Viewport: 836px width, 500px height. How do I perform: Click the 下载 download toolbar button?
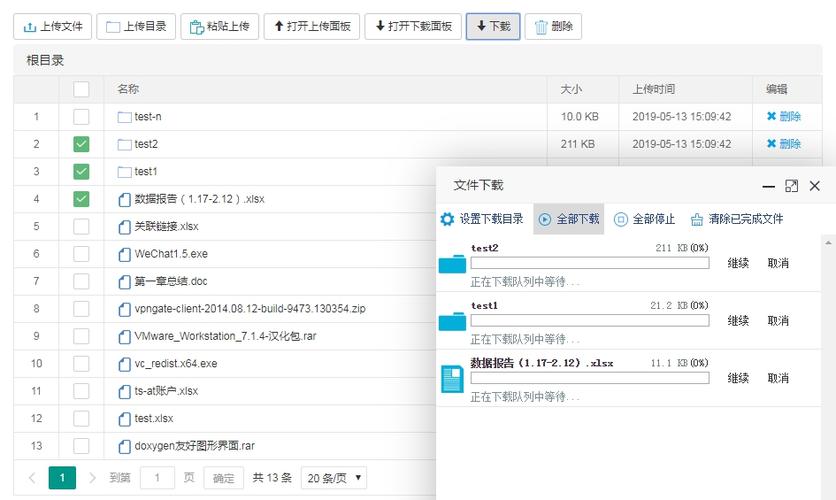[493, 27]
